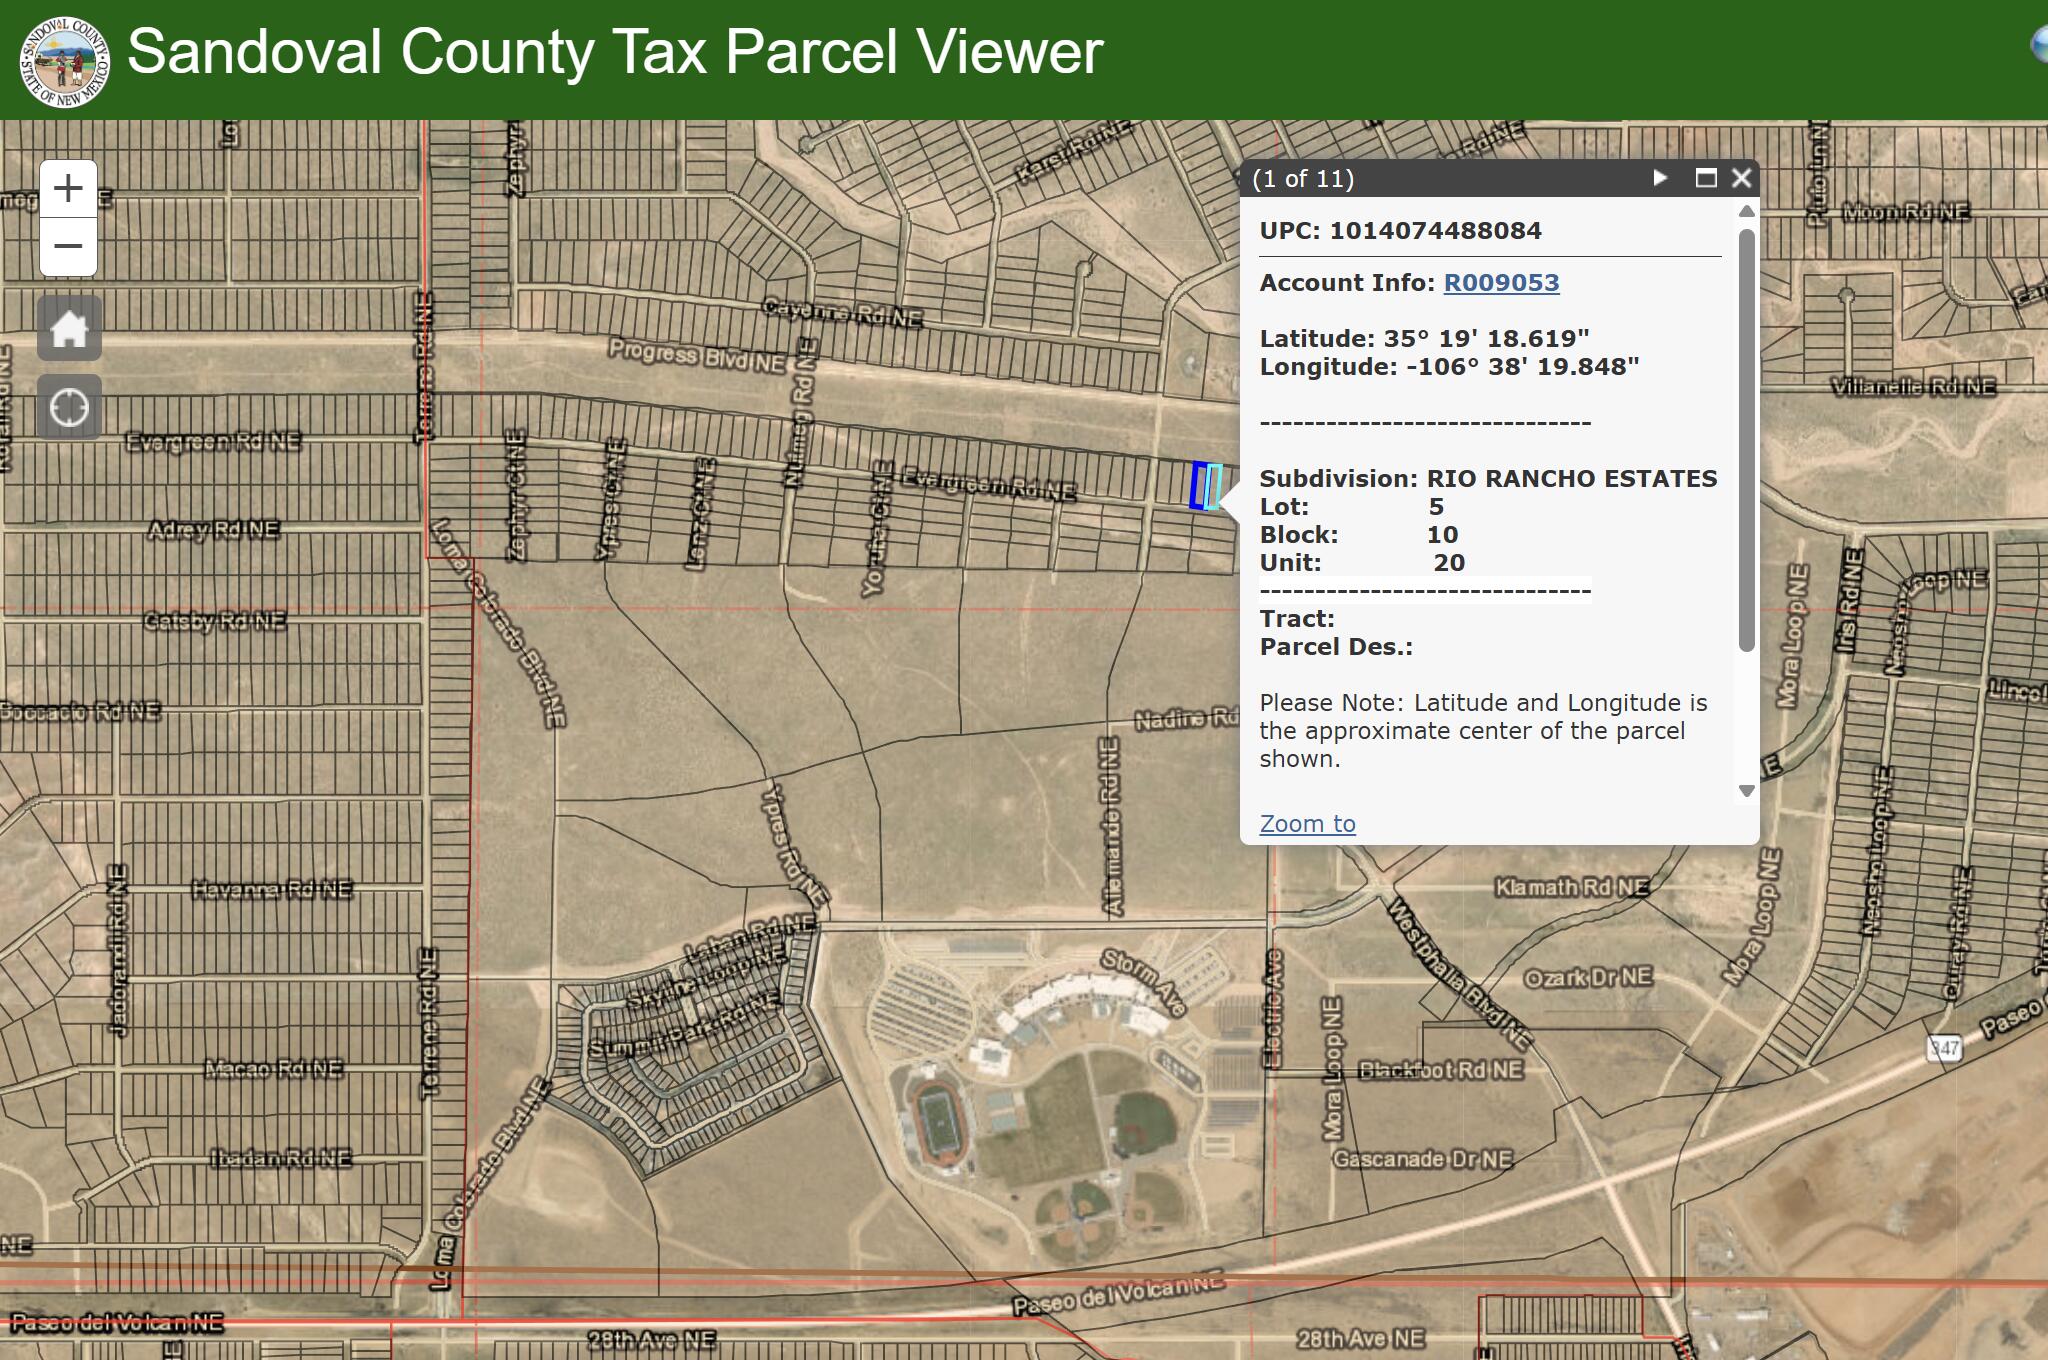Image resolution: width=2048 pixels, height=1360 pixels.
Task: Close the parcel info popup
Action: (1741, 178)
